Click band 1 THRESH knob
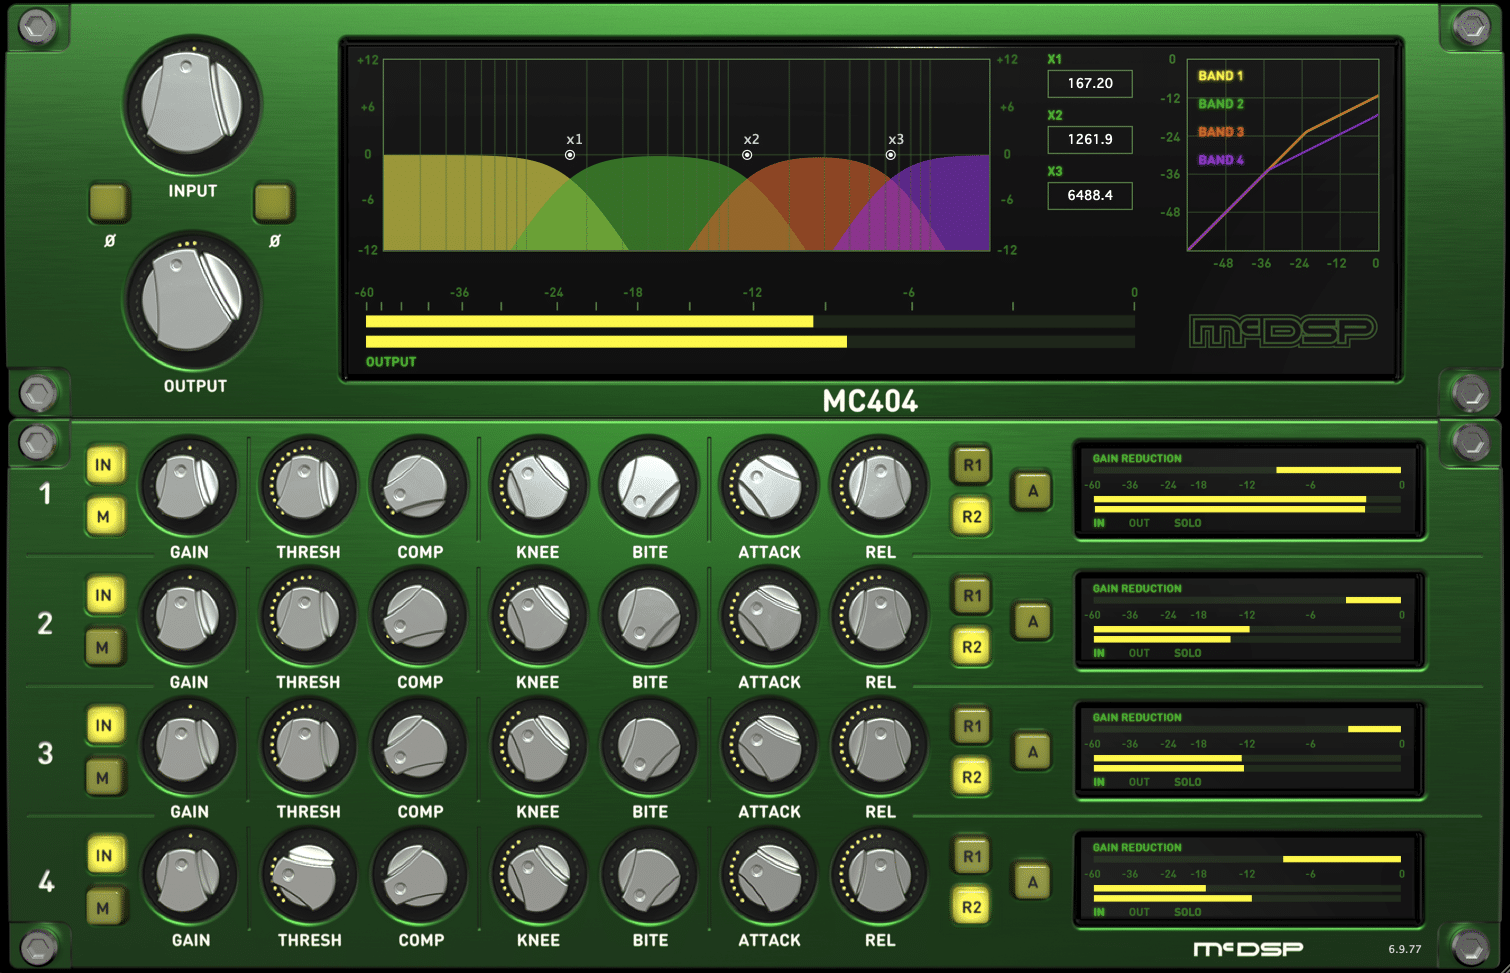 (308, 487)
